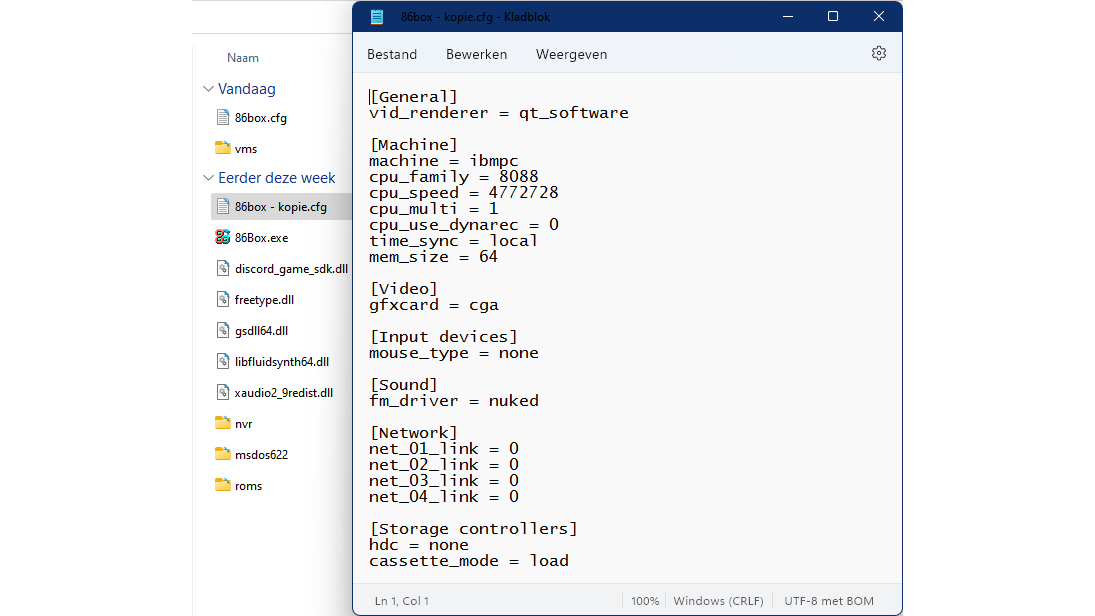Open Notepad settings gear icon
Screen dimensions: 1095x616
point(878,54)
